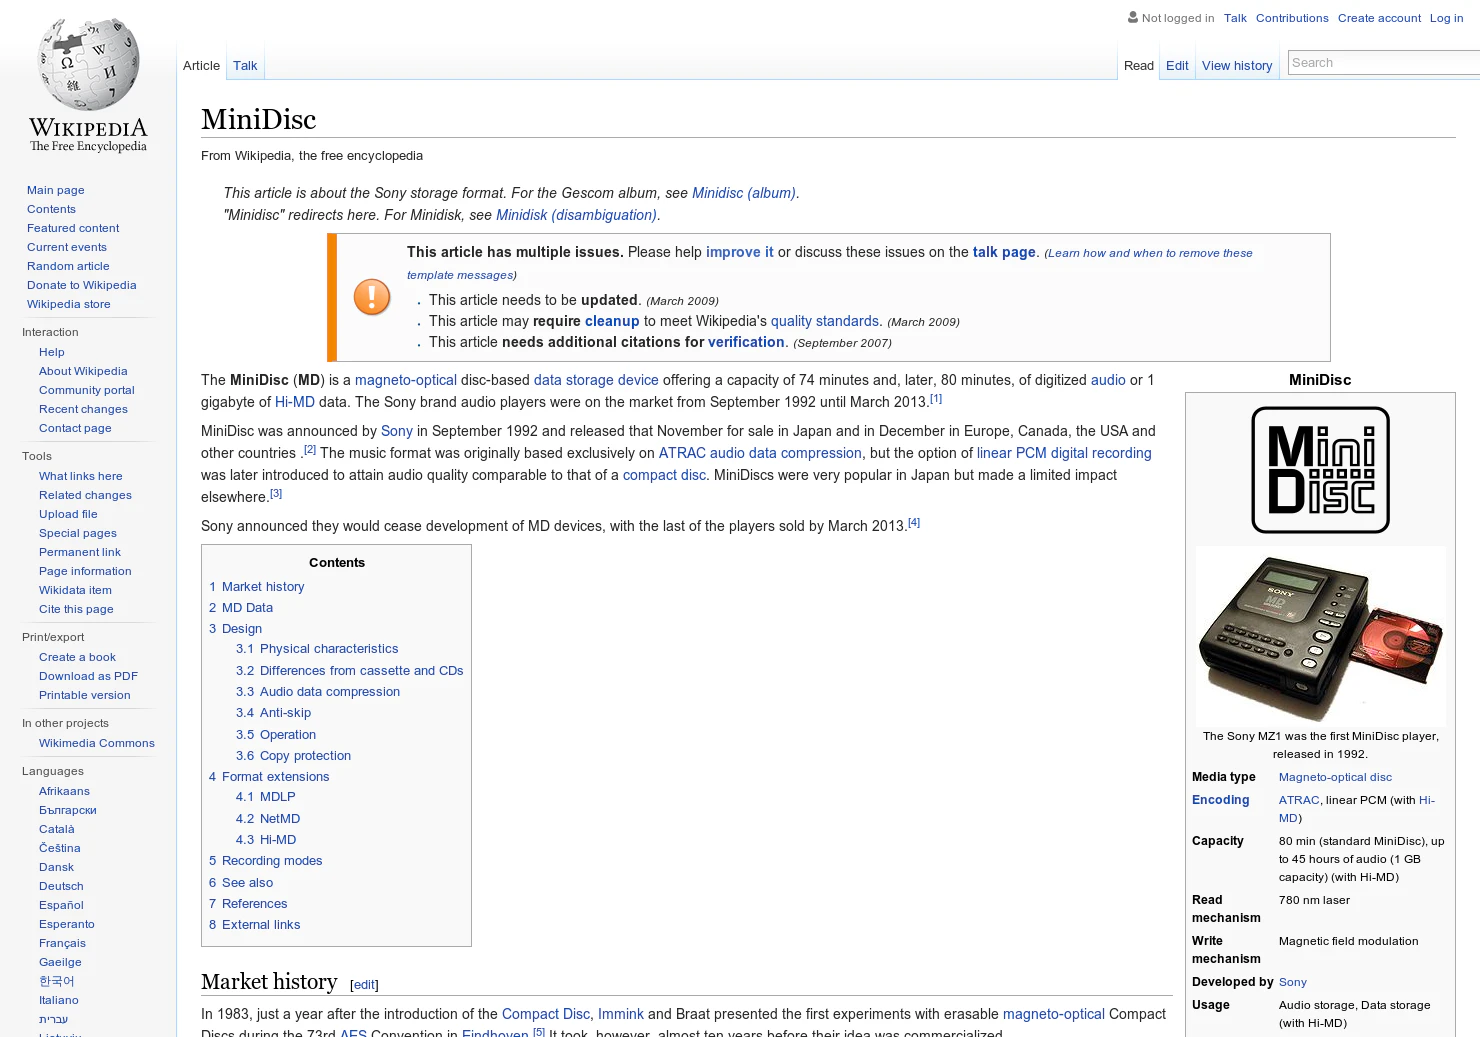Open the Edit tab
The image size is (1480, 1037).
tap(1177, 66)
